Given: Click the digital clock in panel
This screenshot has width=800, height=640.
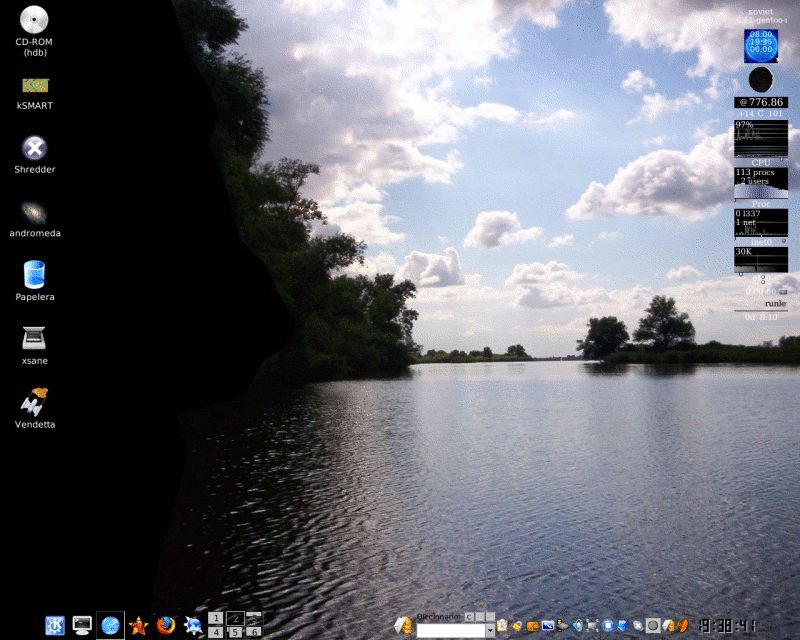Looking at the screenshot, I should 727,626.
